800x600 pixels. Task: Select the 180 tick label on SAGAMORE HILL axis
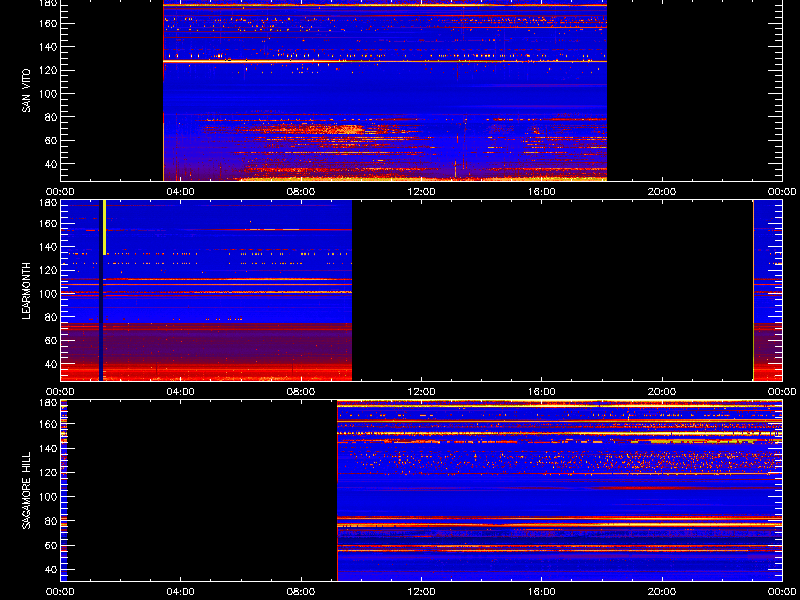pos(49,403)
